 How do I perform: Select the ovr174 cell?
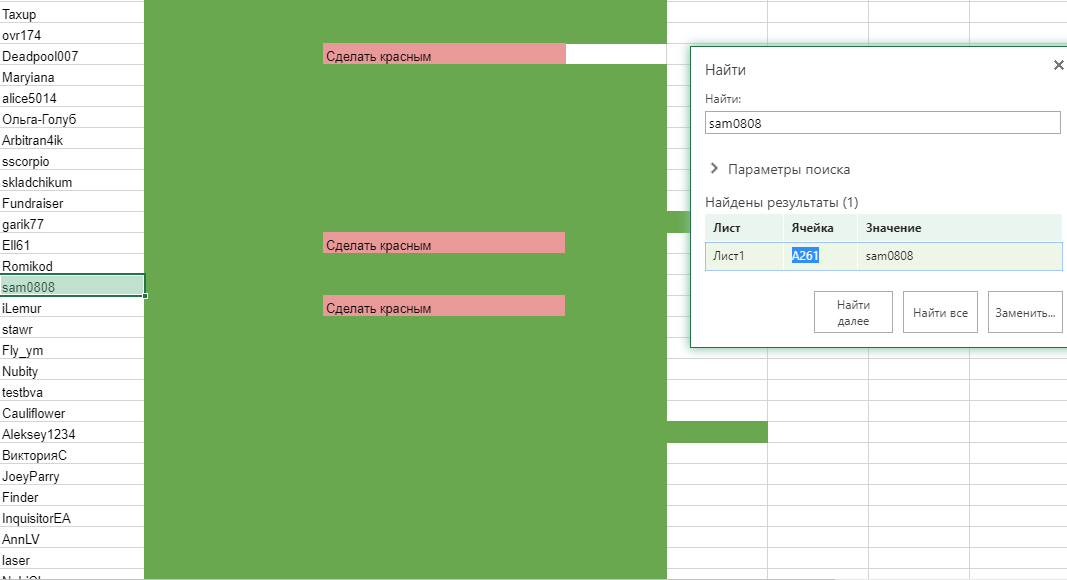(72, 34)
